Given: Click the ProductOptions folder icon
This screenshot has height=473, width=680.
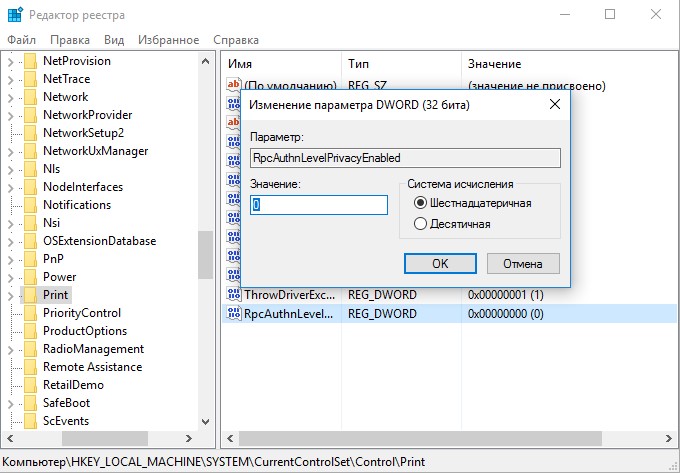Looking at the screenshot, I should [30, 331].
